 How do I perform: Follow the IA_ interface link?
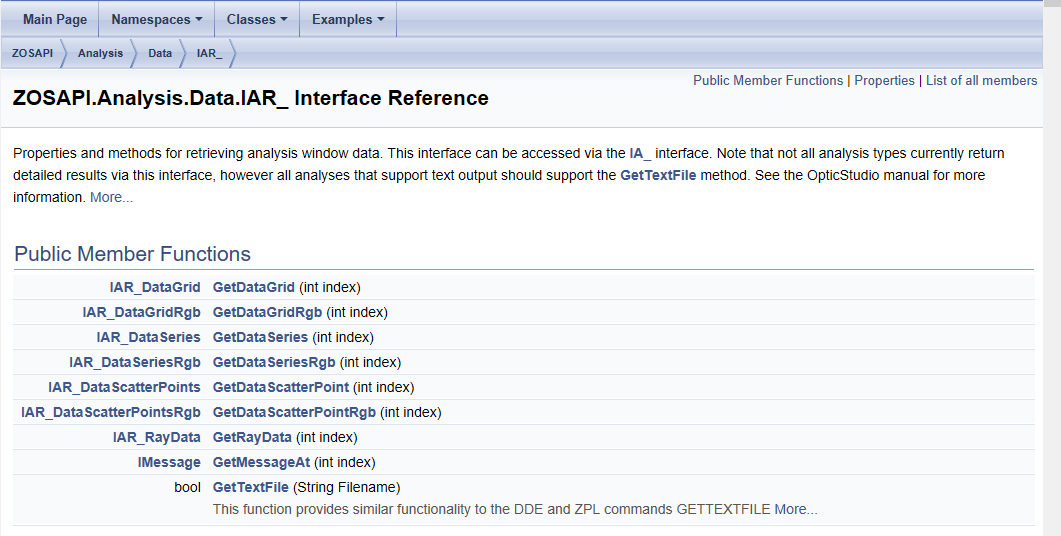click(x=640, y=153)
